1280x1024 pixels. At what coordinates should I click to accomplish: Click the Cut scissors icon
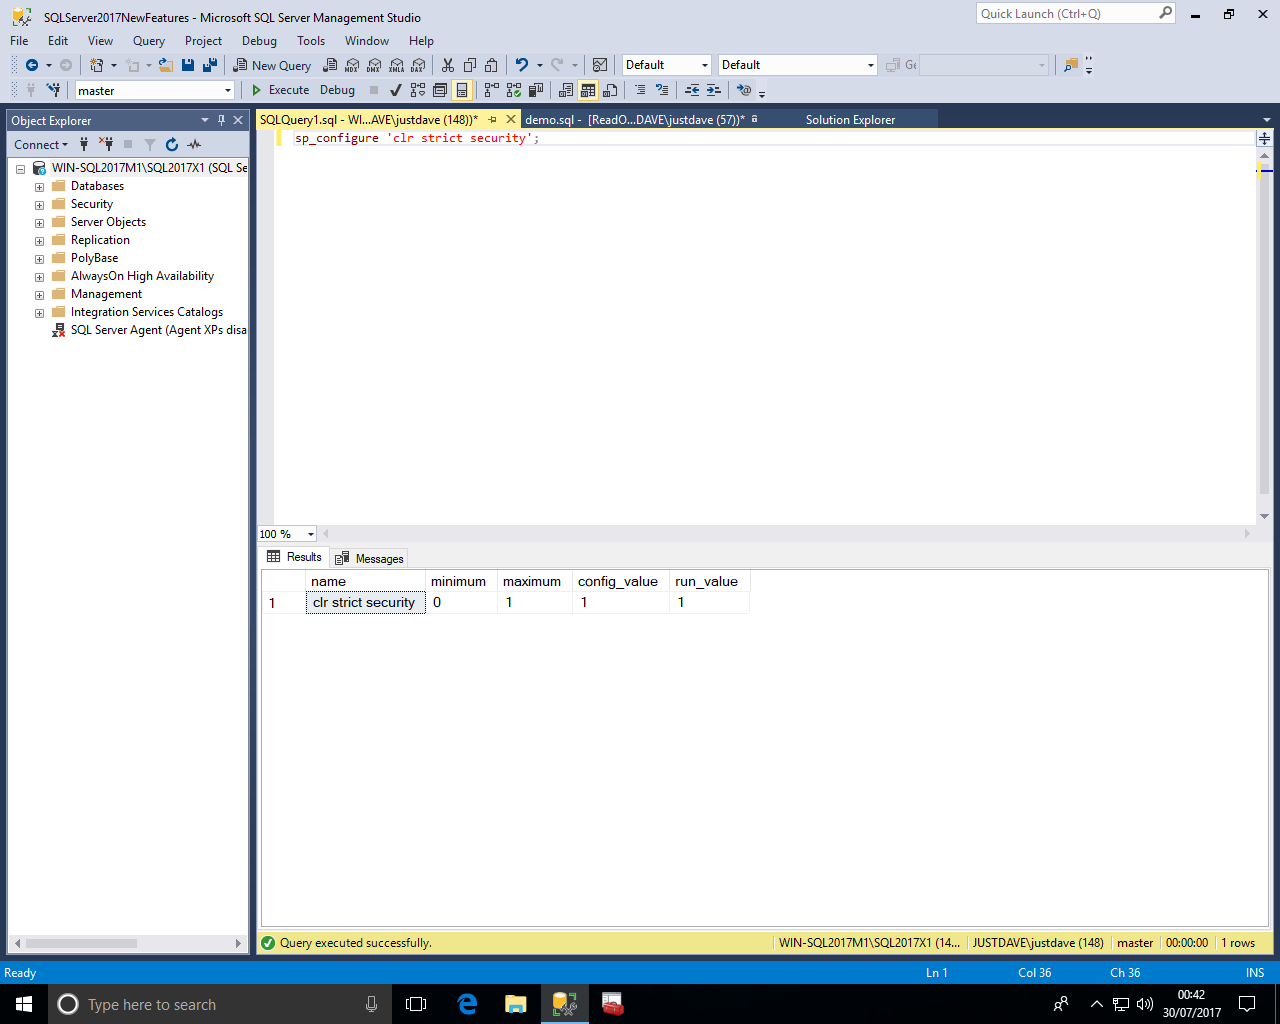(447, 65)
